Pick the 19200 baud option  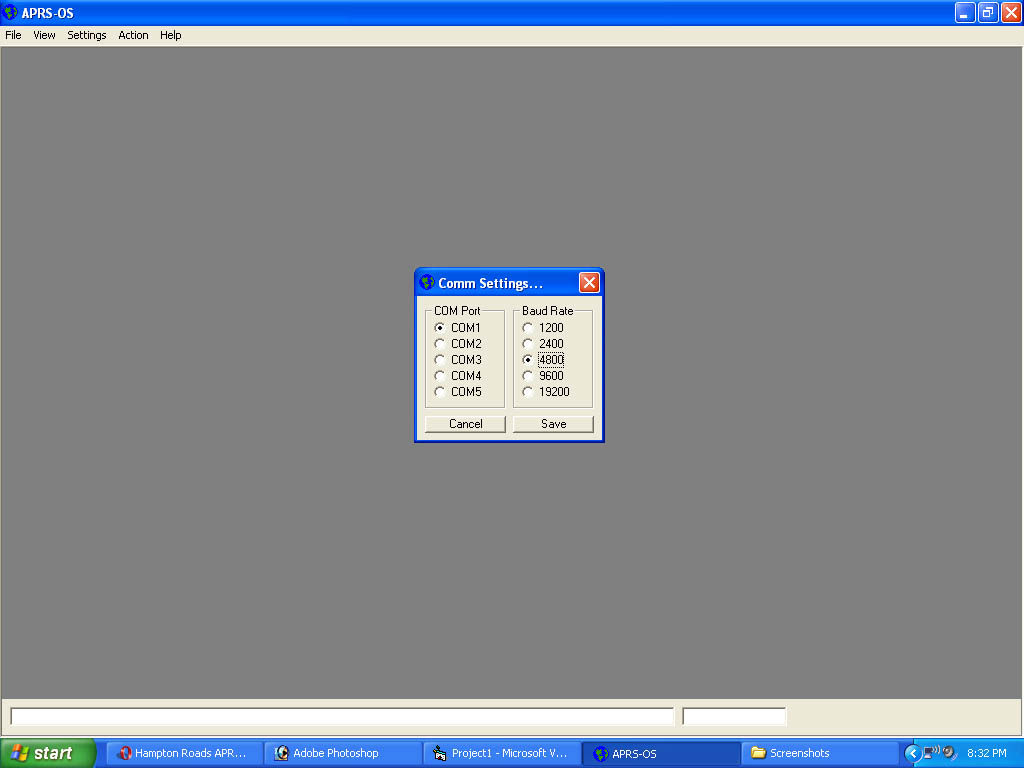coord(546,392)
